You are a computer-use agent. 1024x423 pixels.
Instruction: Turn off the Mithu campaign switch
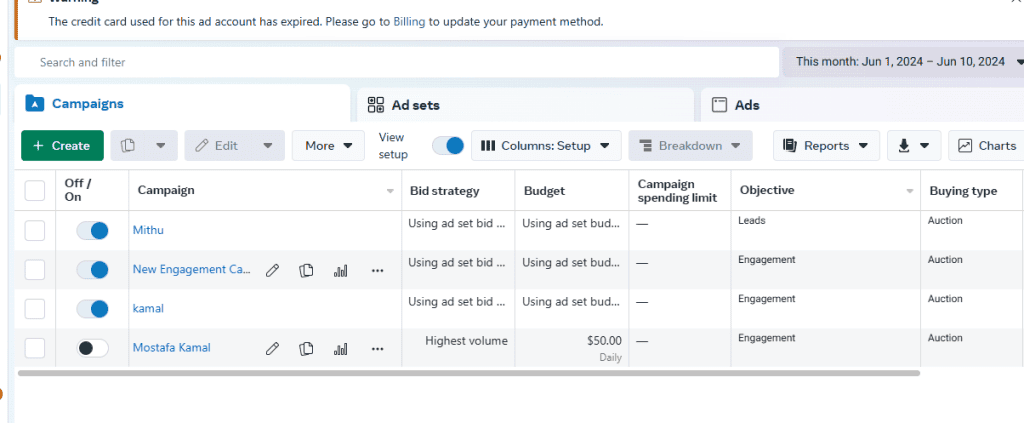[92, 230]
